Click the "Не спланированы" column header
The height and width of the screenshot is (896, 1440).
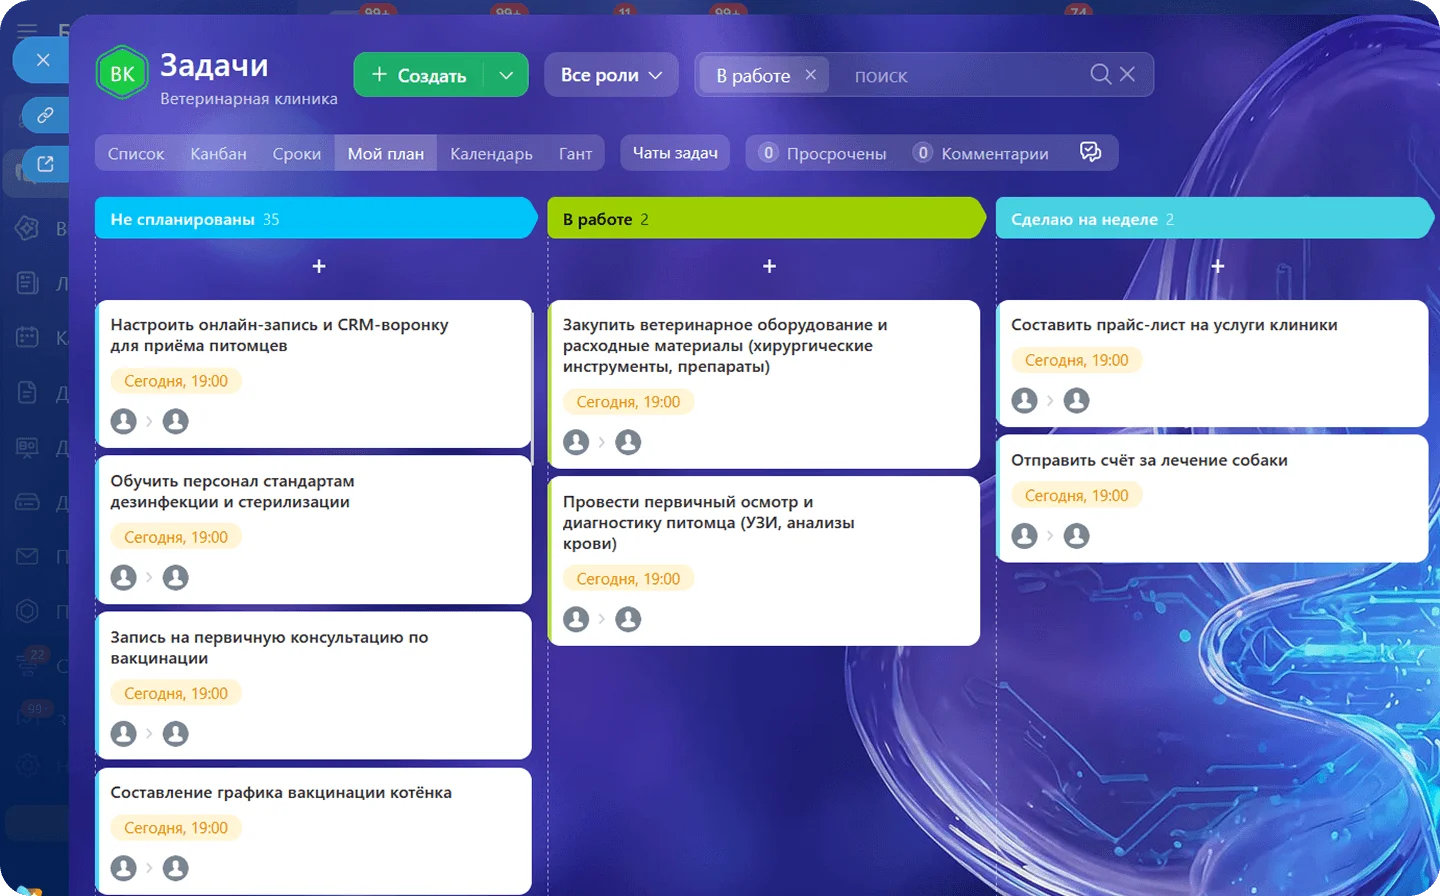pyautogui.click(x=316, y=218)
